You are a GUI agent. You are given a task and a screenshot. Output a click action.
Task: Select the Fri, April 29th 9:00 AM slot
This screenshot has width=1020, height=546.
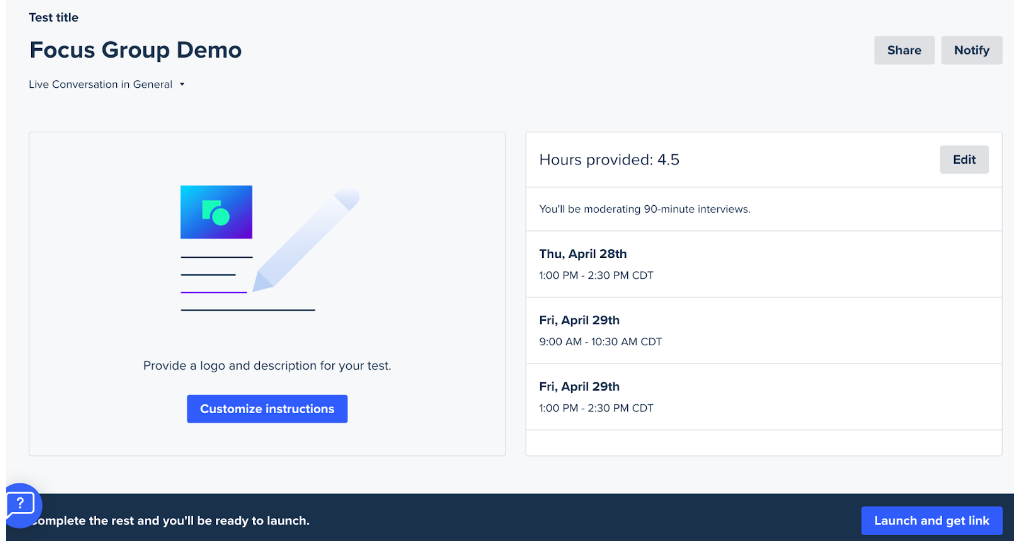click(x=764, y=331)
